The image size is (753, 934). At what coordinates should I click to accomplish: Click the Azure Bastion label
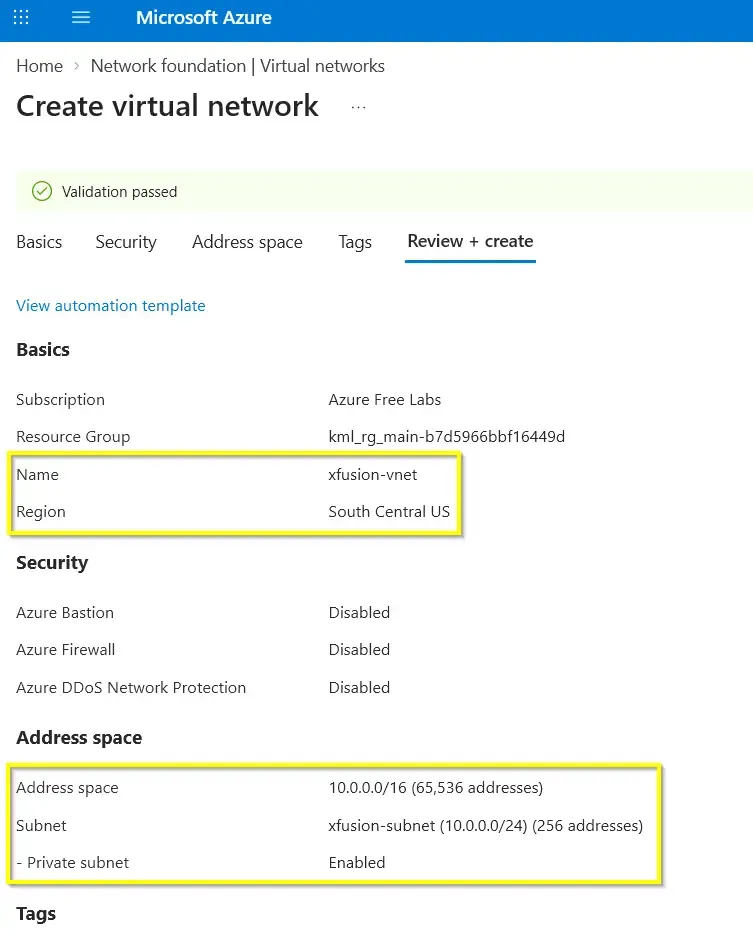[65, 612]
